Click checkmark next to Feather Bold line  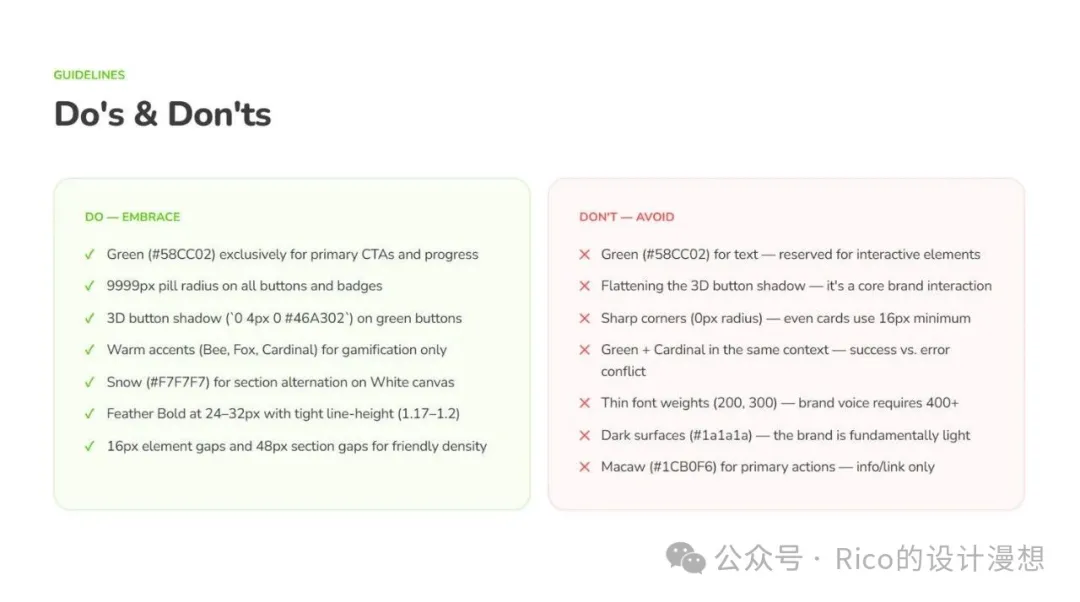pos(90,414)
